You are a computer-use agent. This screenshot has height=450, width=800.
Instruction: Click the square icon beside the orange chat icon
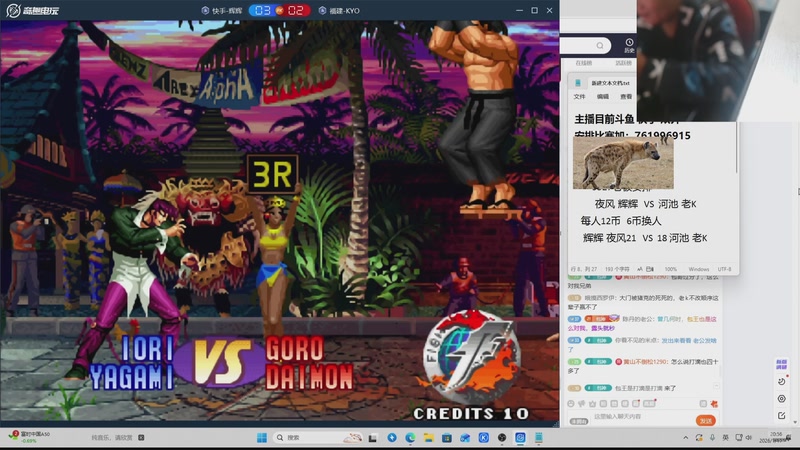point(703,404)
